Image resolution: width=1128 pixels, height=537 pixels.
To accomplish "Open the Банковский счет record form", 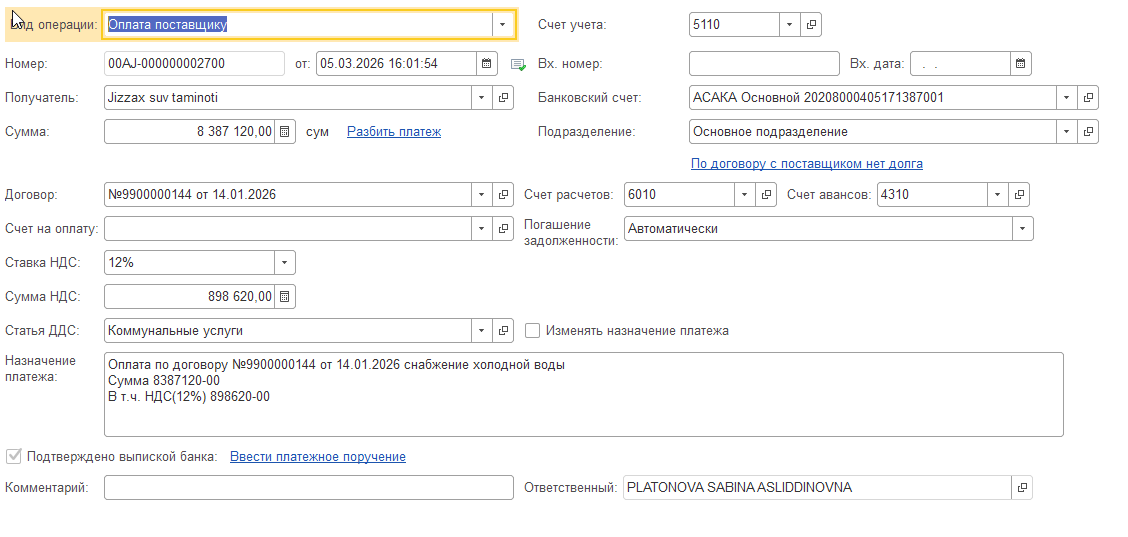I will (1089, 98).
